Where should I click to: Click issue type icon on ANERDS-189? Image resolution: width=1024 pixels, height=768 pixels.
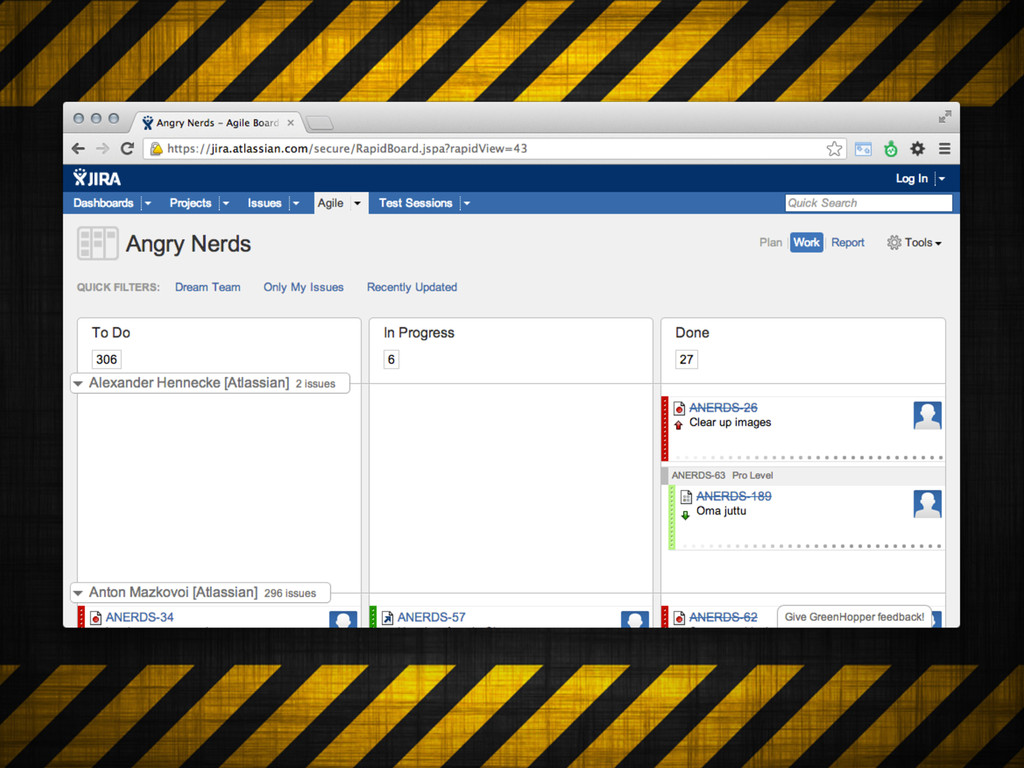686,497
